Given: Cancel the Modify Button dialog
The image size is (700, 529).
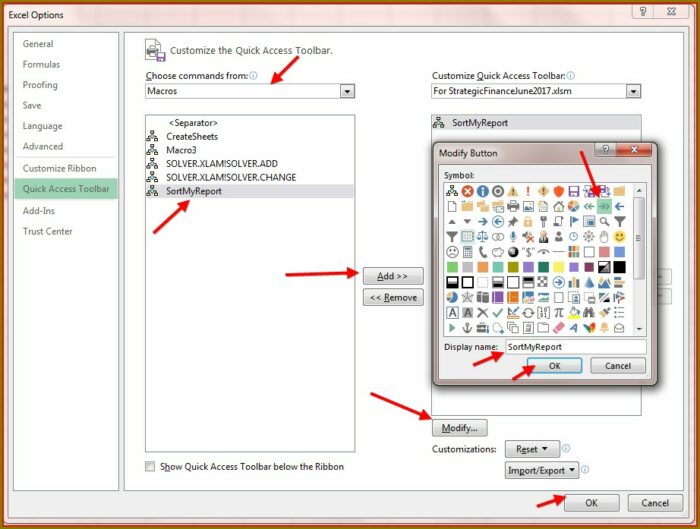Looking at the screenshot, I should pos(618,366).
